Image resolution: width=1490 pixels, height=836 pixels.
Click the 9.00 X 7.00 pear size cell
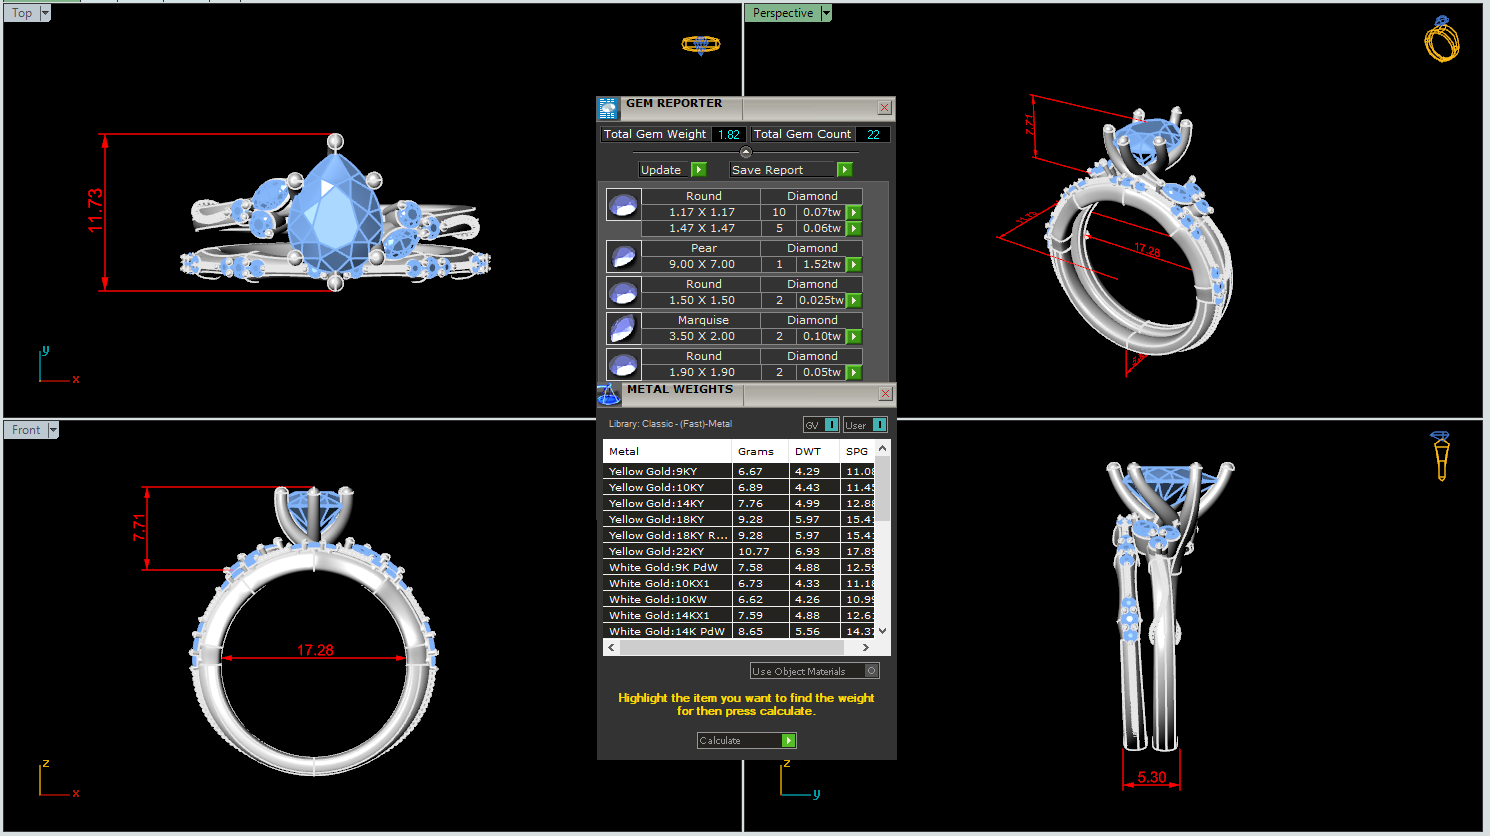coord(701,265)
